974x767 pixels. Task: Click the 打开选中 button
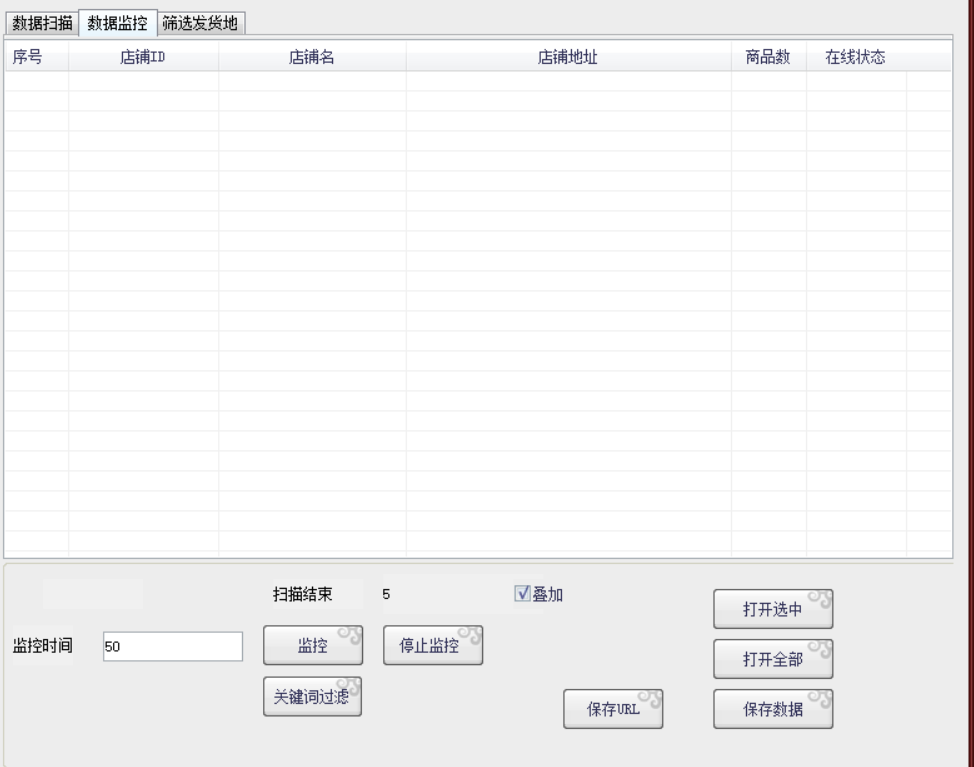[x=772, y=611]
